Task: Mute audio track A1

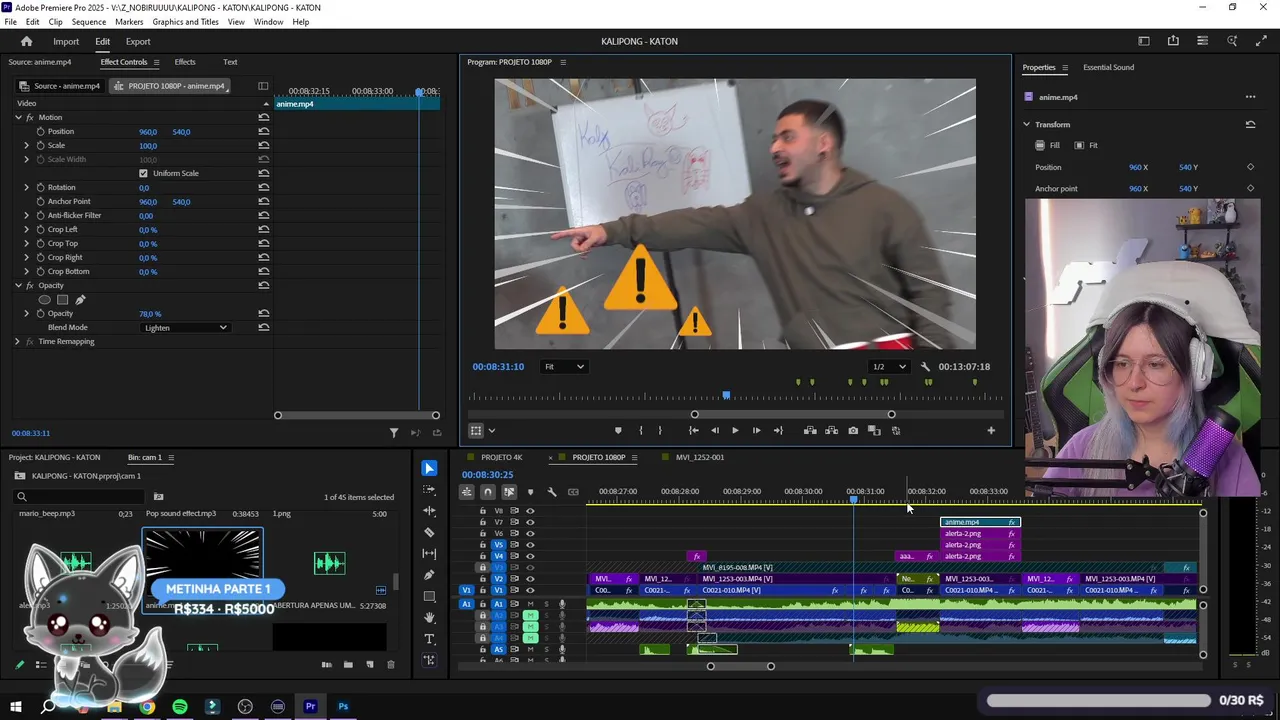Action: click(531, 604)
